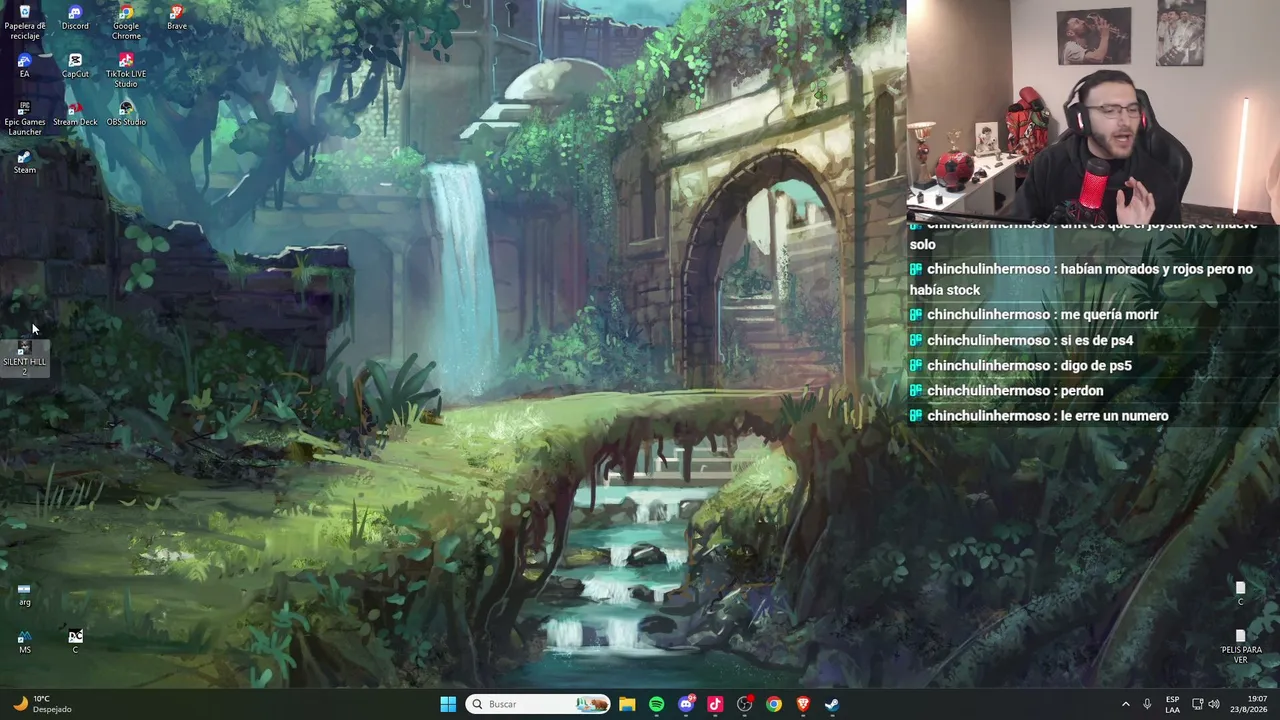Open the clock and date showing 19:07
This screenshot has height=720, width=1280.
point(1250,704)
